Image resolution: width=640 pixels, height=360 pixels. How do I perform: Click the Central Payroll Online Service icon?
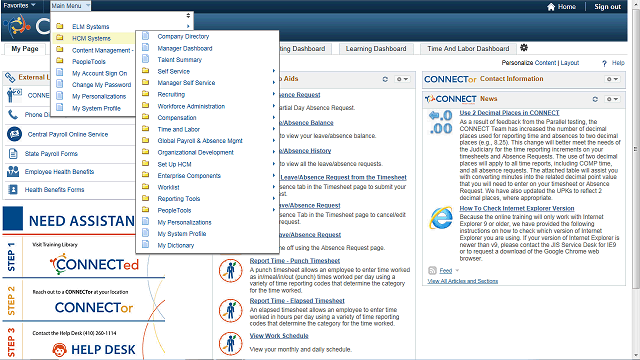(14, 134)
